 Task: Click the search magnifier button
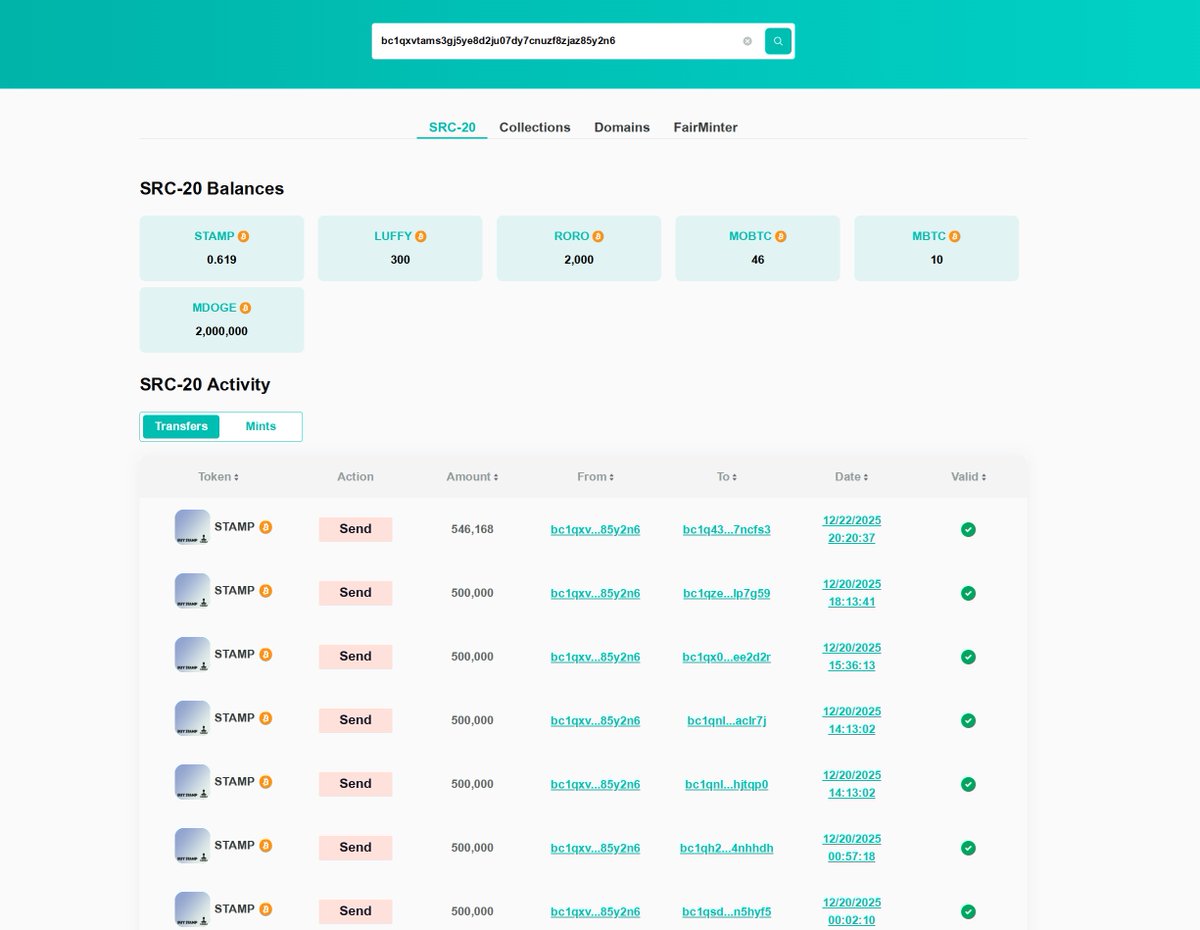(x=778, y=41)
